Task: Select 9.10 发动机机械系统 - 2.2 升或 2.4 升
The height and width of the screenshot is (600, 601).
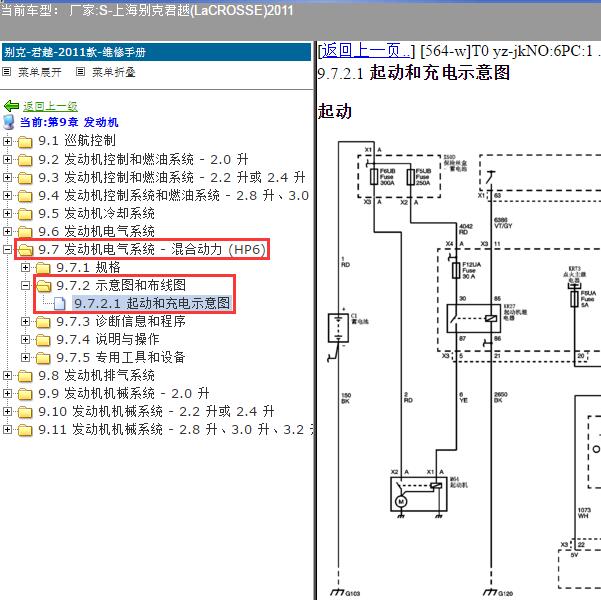Action: [x=156, y=411]
